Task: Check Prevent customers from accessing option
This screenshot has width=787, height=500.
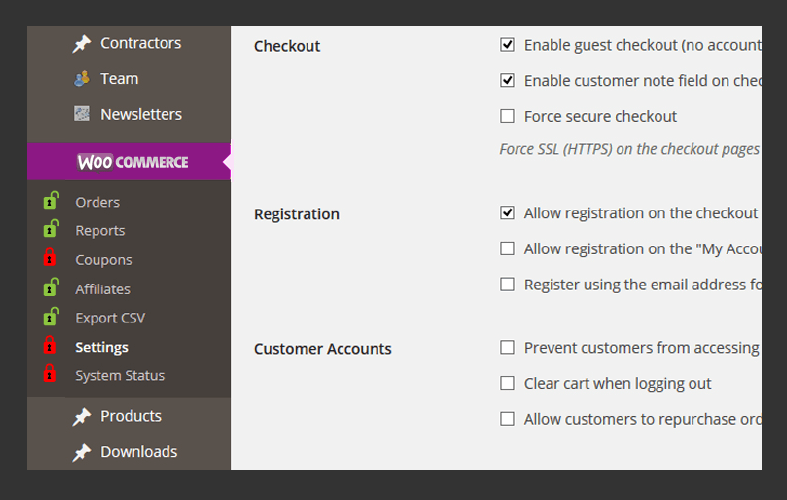Action: coord(508,348)
